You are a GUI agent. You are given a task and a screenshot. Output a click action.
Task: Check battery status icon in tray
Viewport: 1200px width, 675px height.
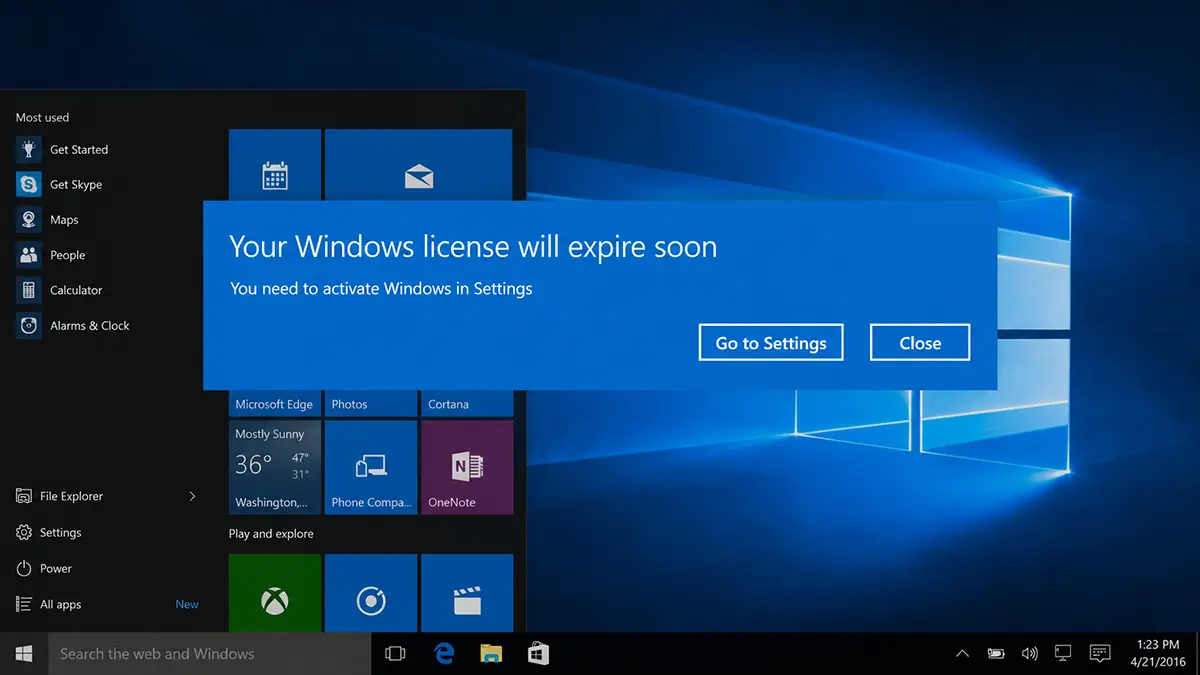[996, 654]
